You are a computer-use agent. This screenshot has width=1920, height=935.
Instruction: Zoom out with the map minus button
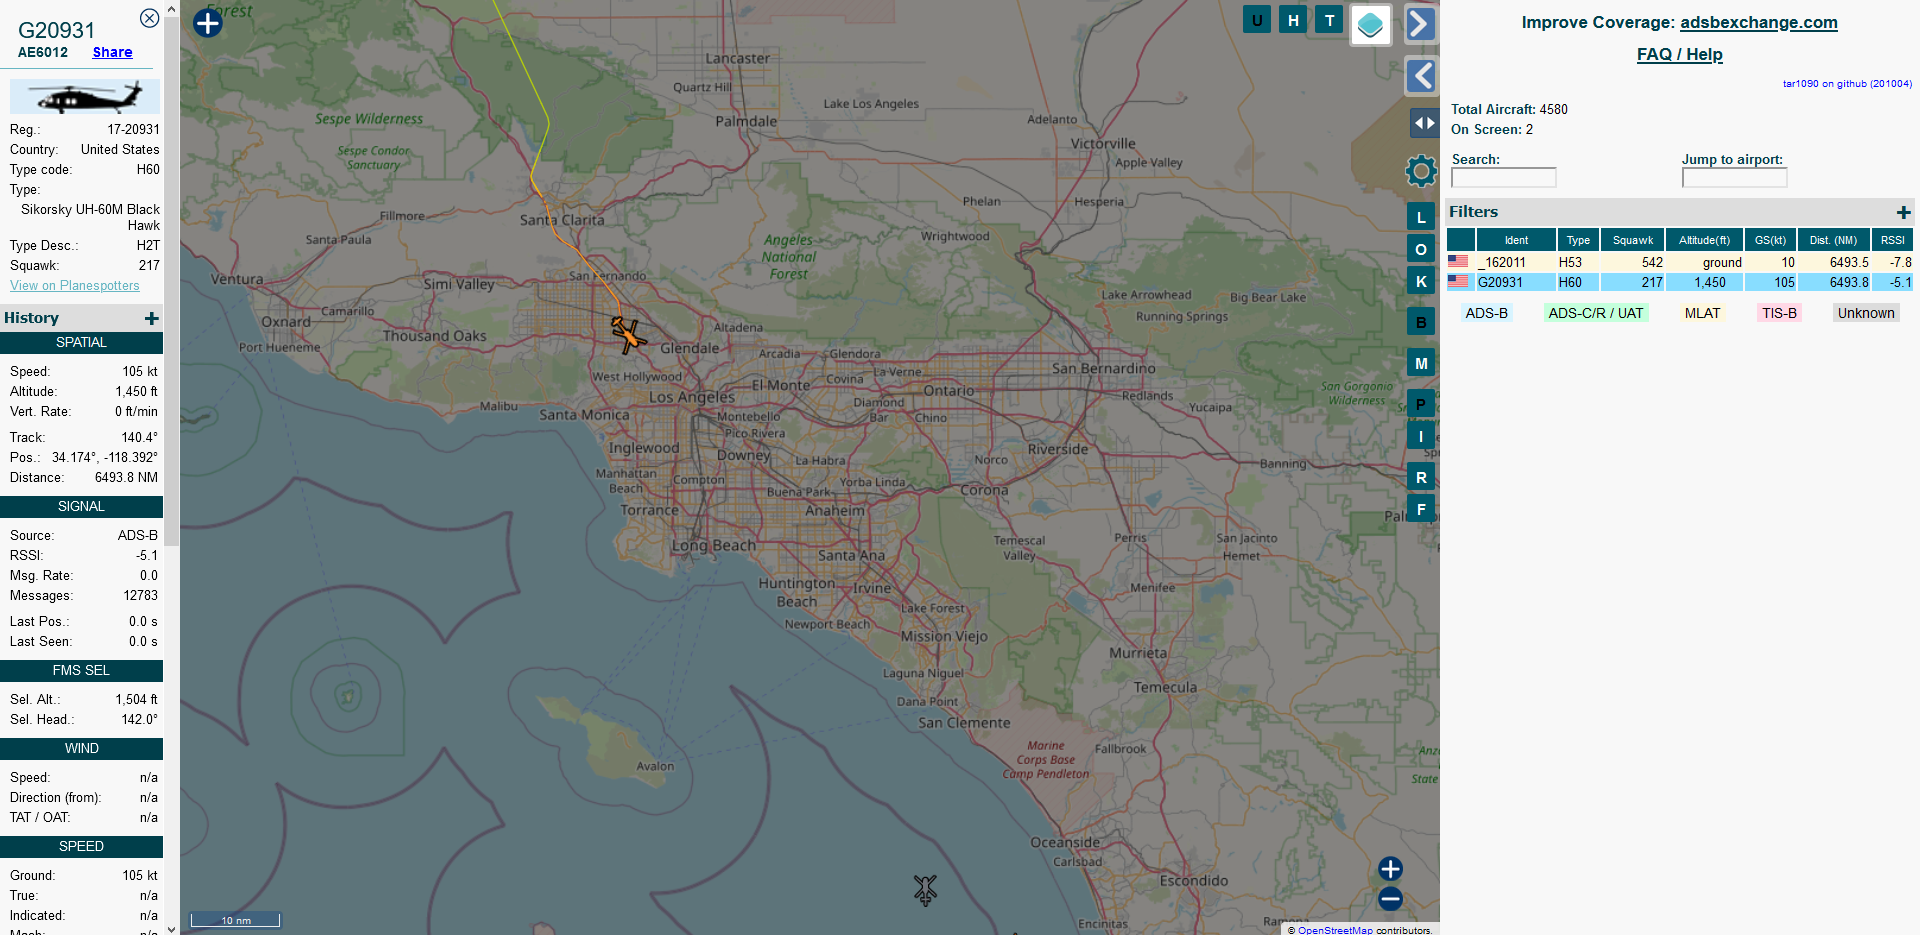[x=1390, y=898]
